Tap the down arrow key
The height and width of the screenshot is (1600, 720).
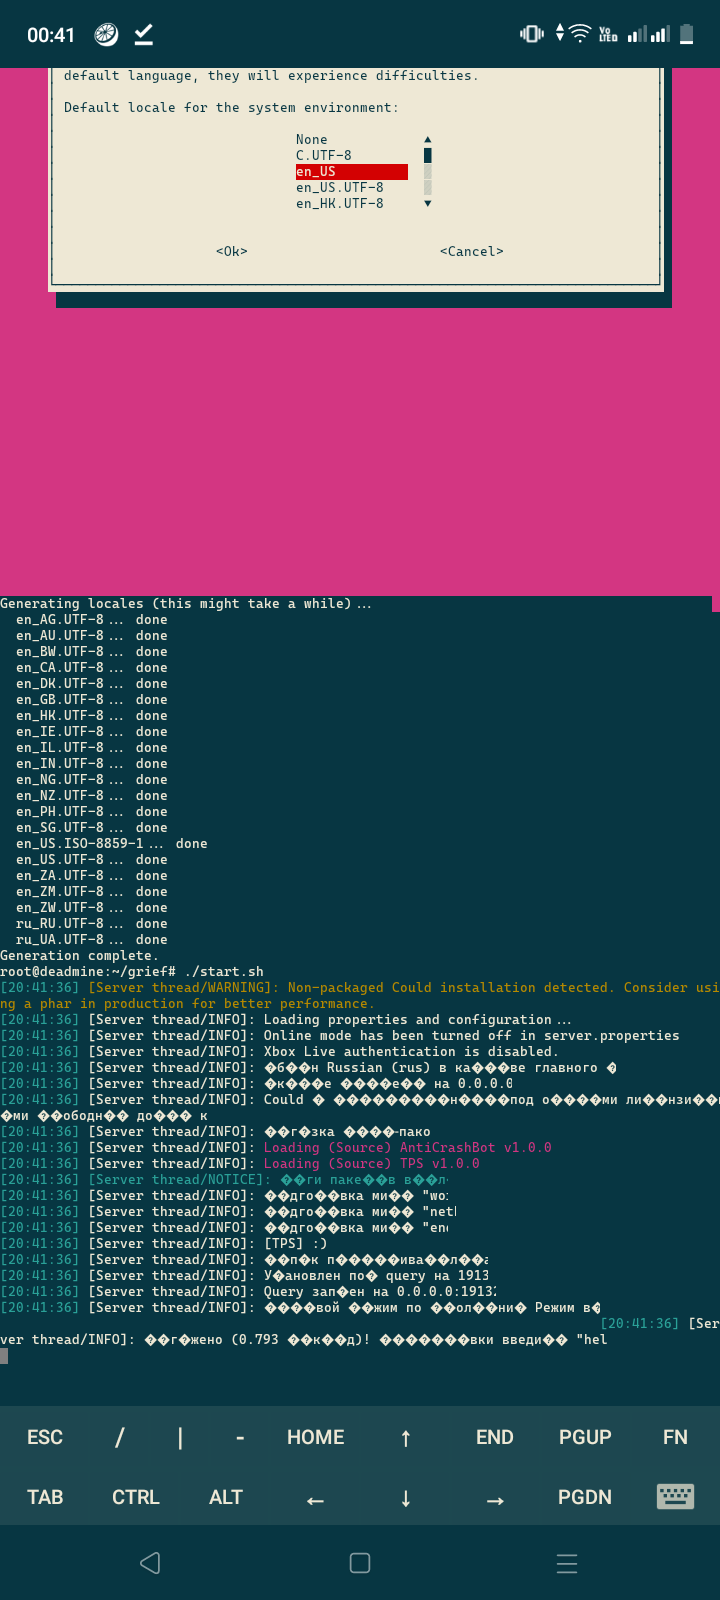point(405,1498)
